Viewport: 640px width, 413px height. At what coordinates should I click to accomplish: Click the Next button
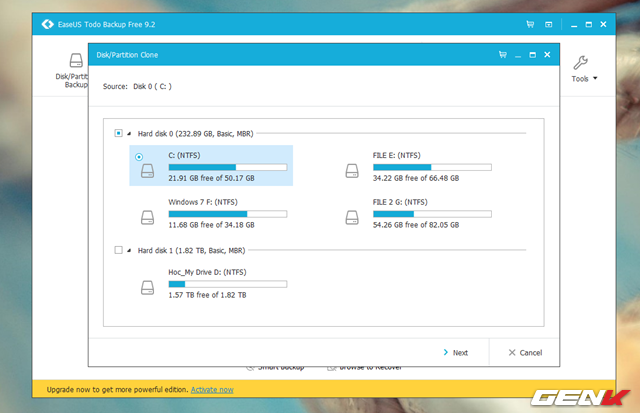point(456,353)
